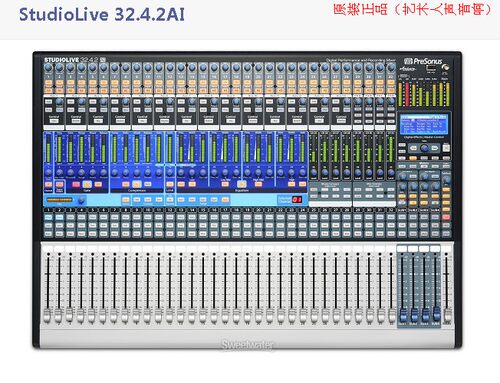
Task: Click the StudioLive 32.4.2AI product title
Action: tap(102, 15)
